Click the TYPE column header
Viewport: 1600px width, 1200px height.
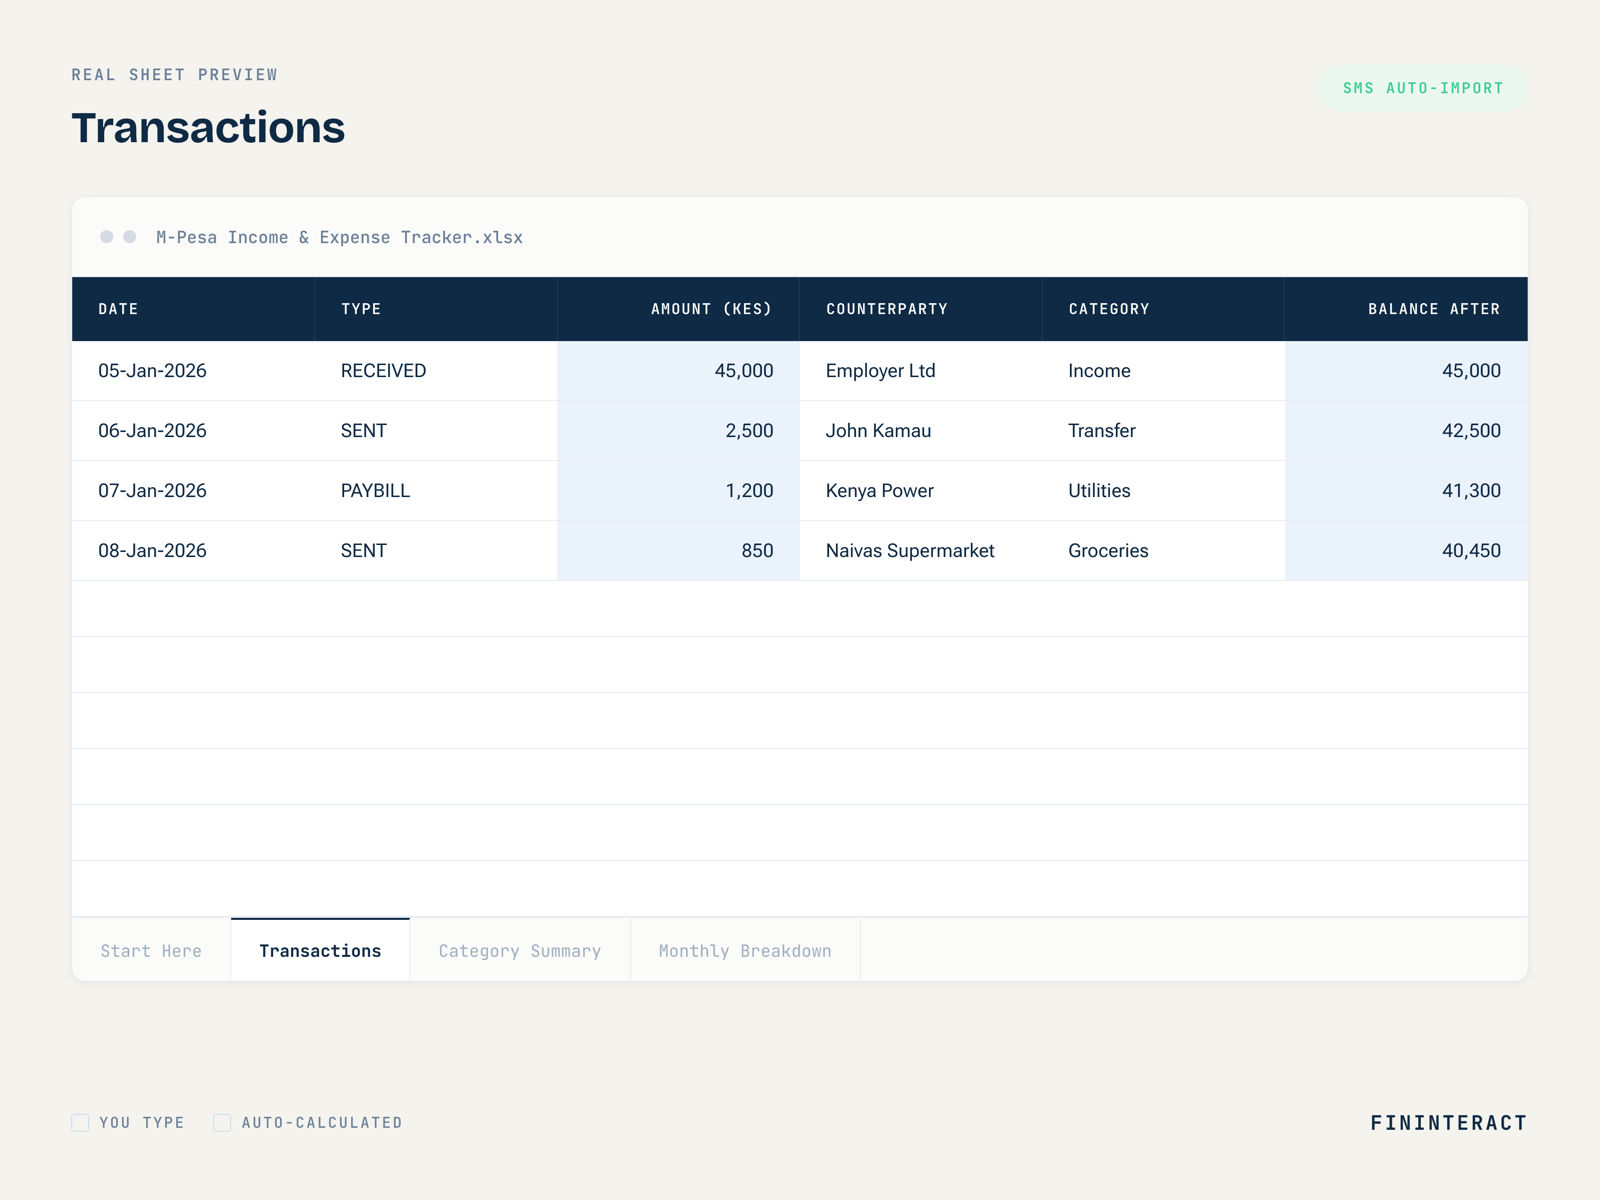[x=436, y=309]
